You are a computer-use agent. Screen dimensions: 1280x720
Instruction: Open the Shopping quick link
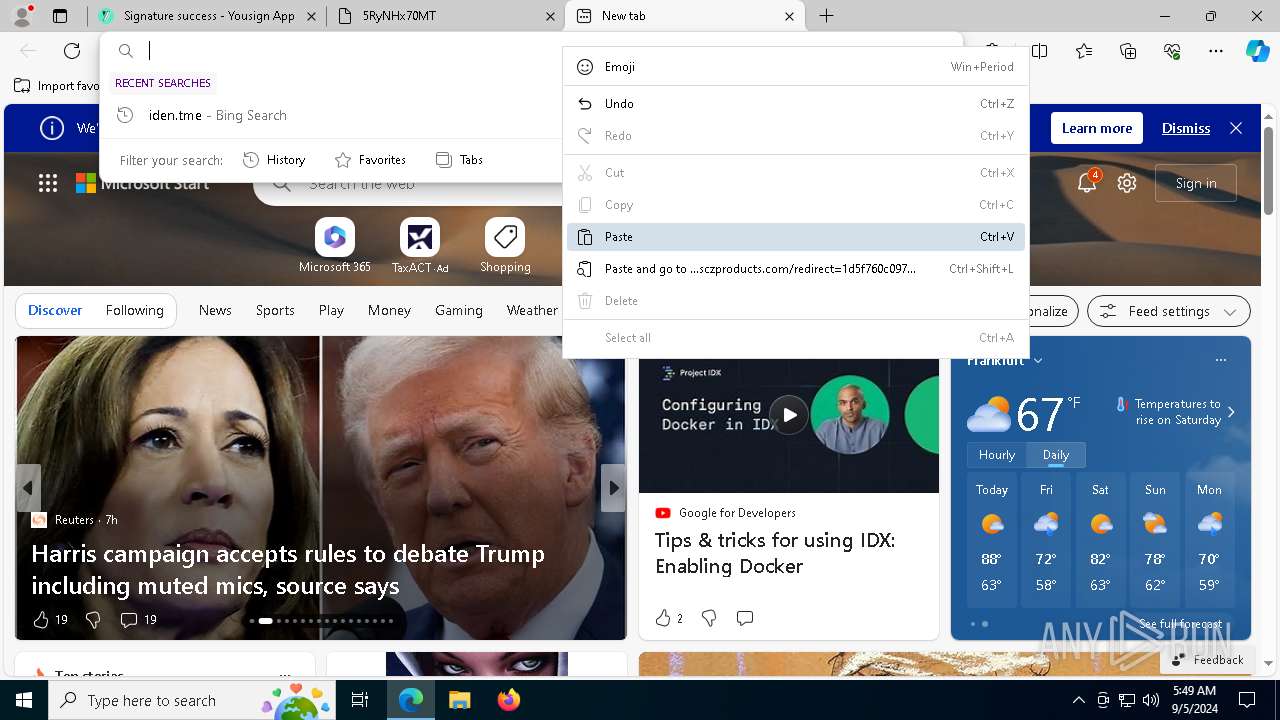click(x=505, y=246)
